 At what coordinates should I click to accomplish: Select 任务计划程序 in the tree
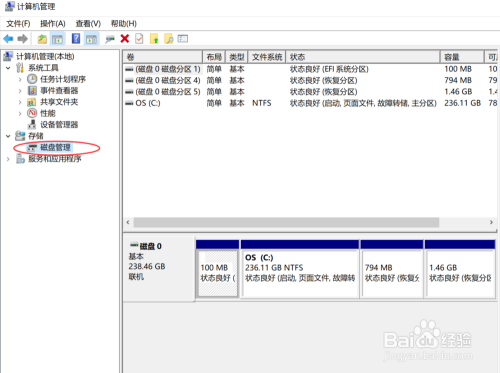[63, 79]
